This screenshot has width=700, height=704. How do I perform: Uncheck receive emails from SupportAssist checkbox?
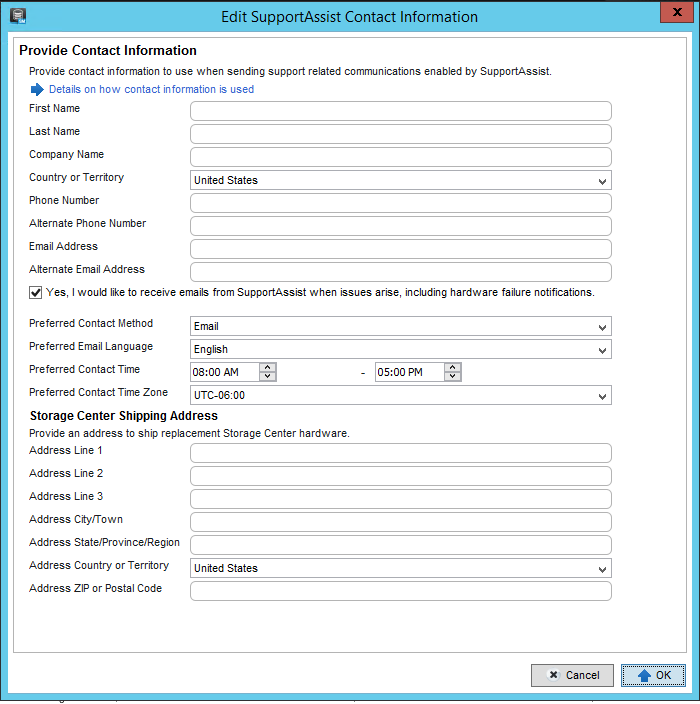(x=35, y=293)
